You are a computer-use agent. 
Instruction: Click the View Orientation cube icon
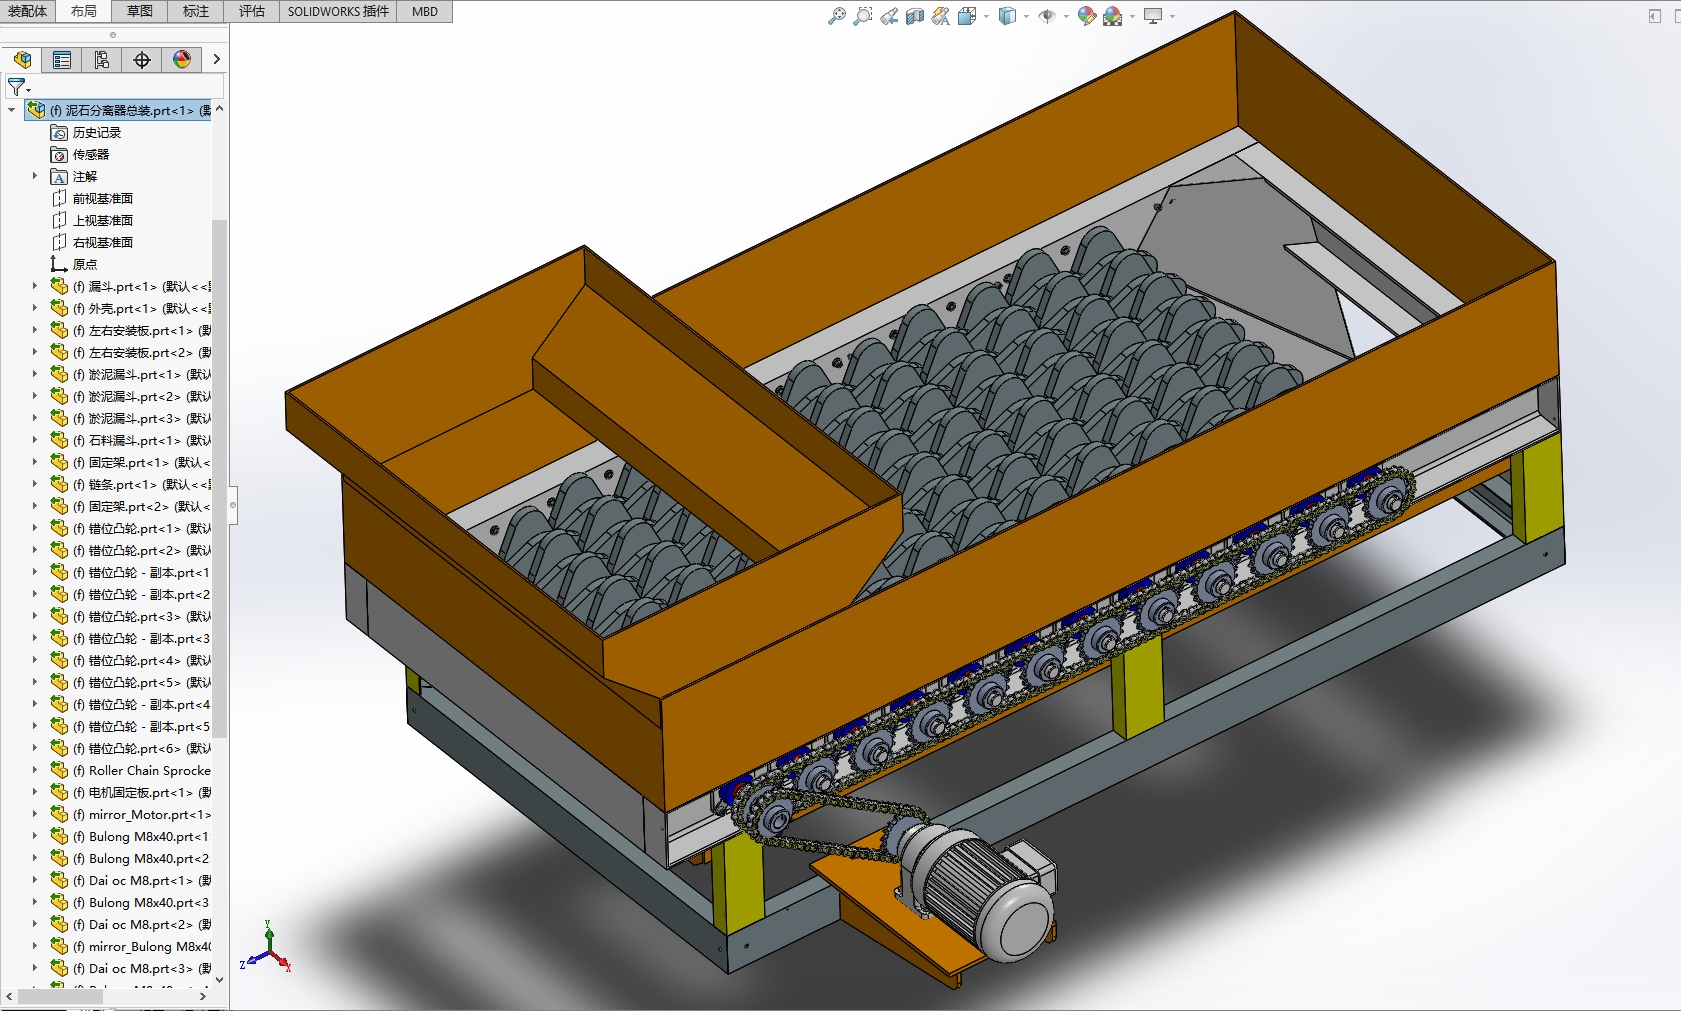tap(967, 16)
